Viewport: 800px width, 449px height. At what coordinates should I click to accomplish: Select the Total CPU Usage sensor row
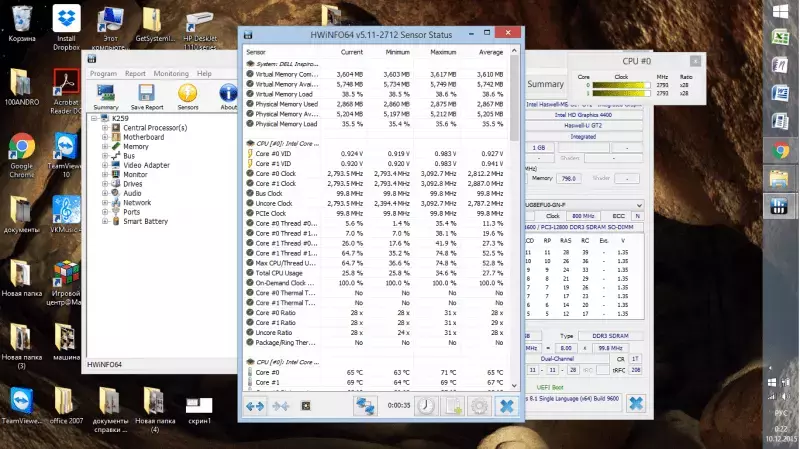click(376, 273)
